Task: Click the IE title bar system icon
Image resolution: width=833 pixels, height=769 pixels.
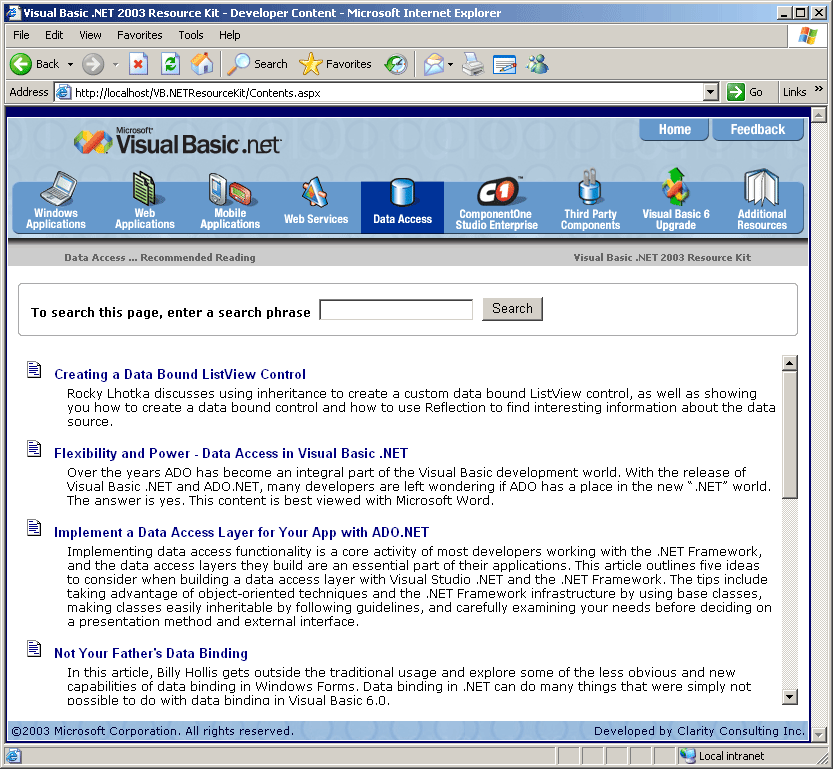Action: pyautogui.click(x=13, y=13)
